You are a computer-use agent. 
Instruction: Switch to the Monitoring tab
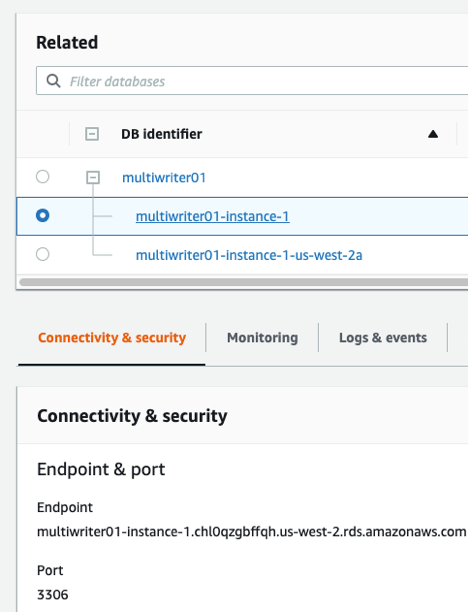[262, 338]
